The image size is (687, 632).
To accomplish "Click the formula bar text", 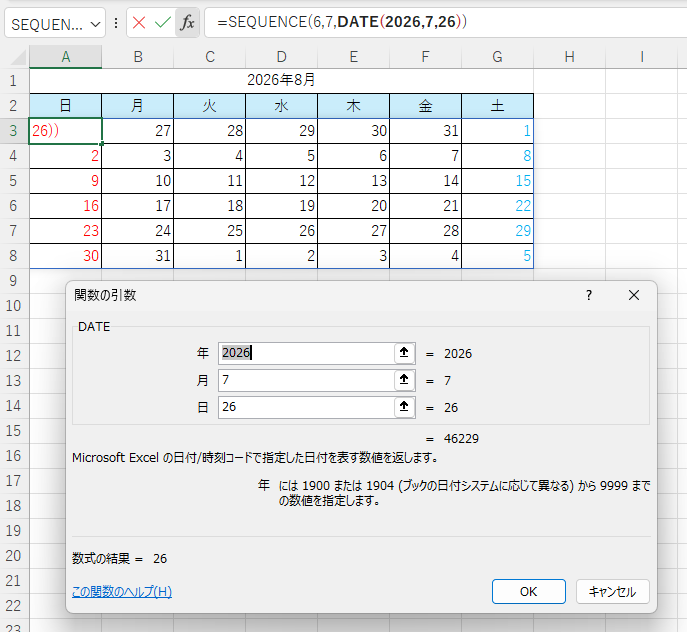I will tap(342, 22).
